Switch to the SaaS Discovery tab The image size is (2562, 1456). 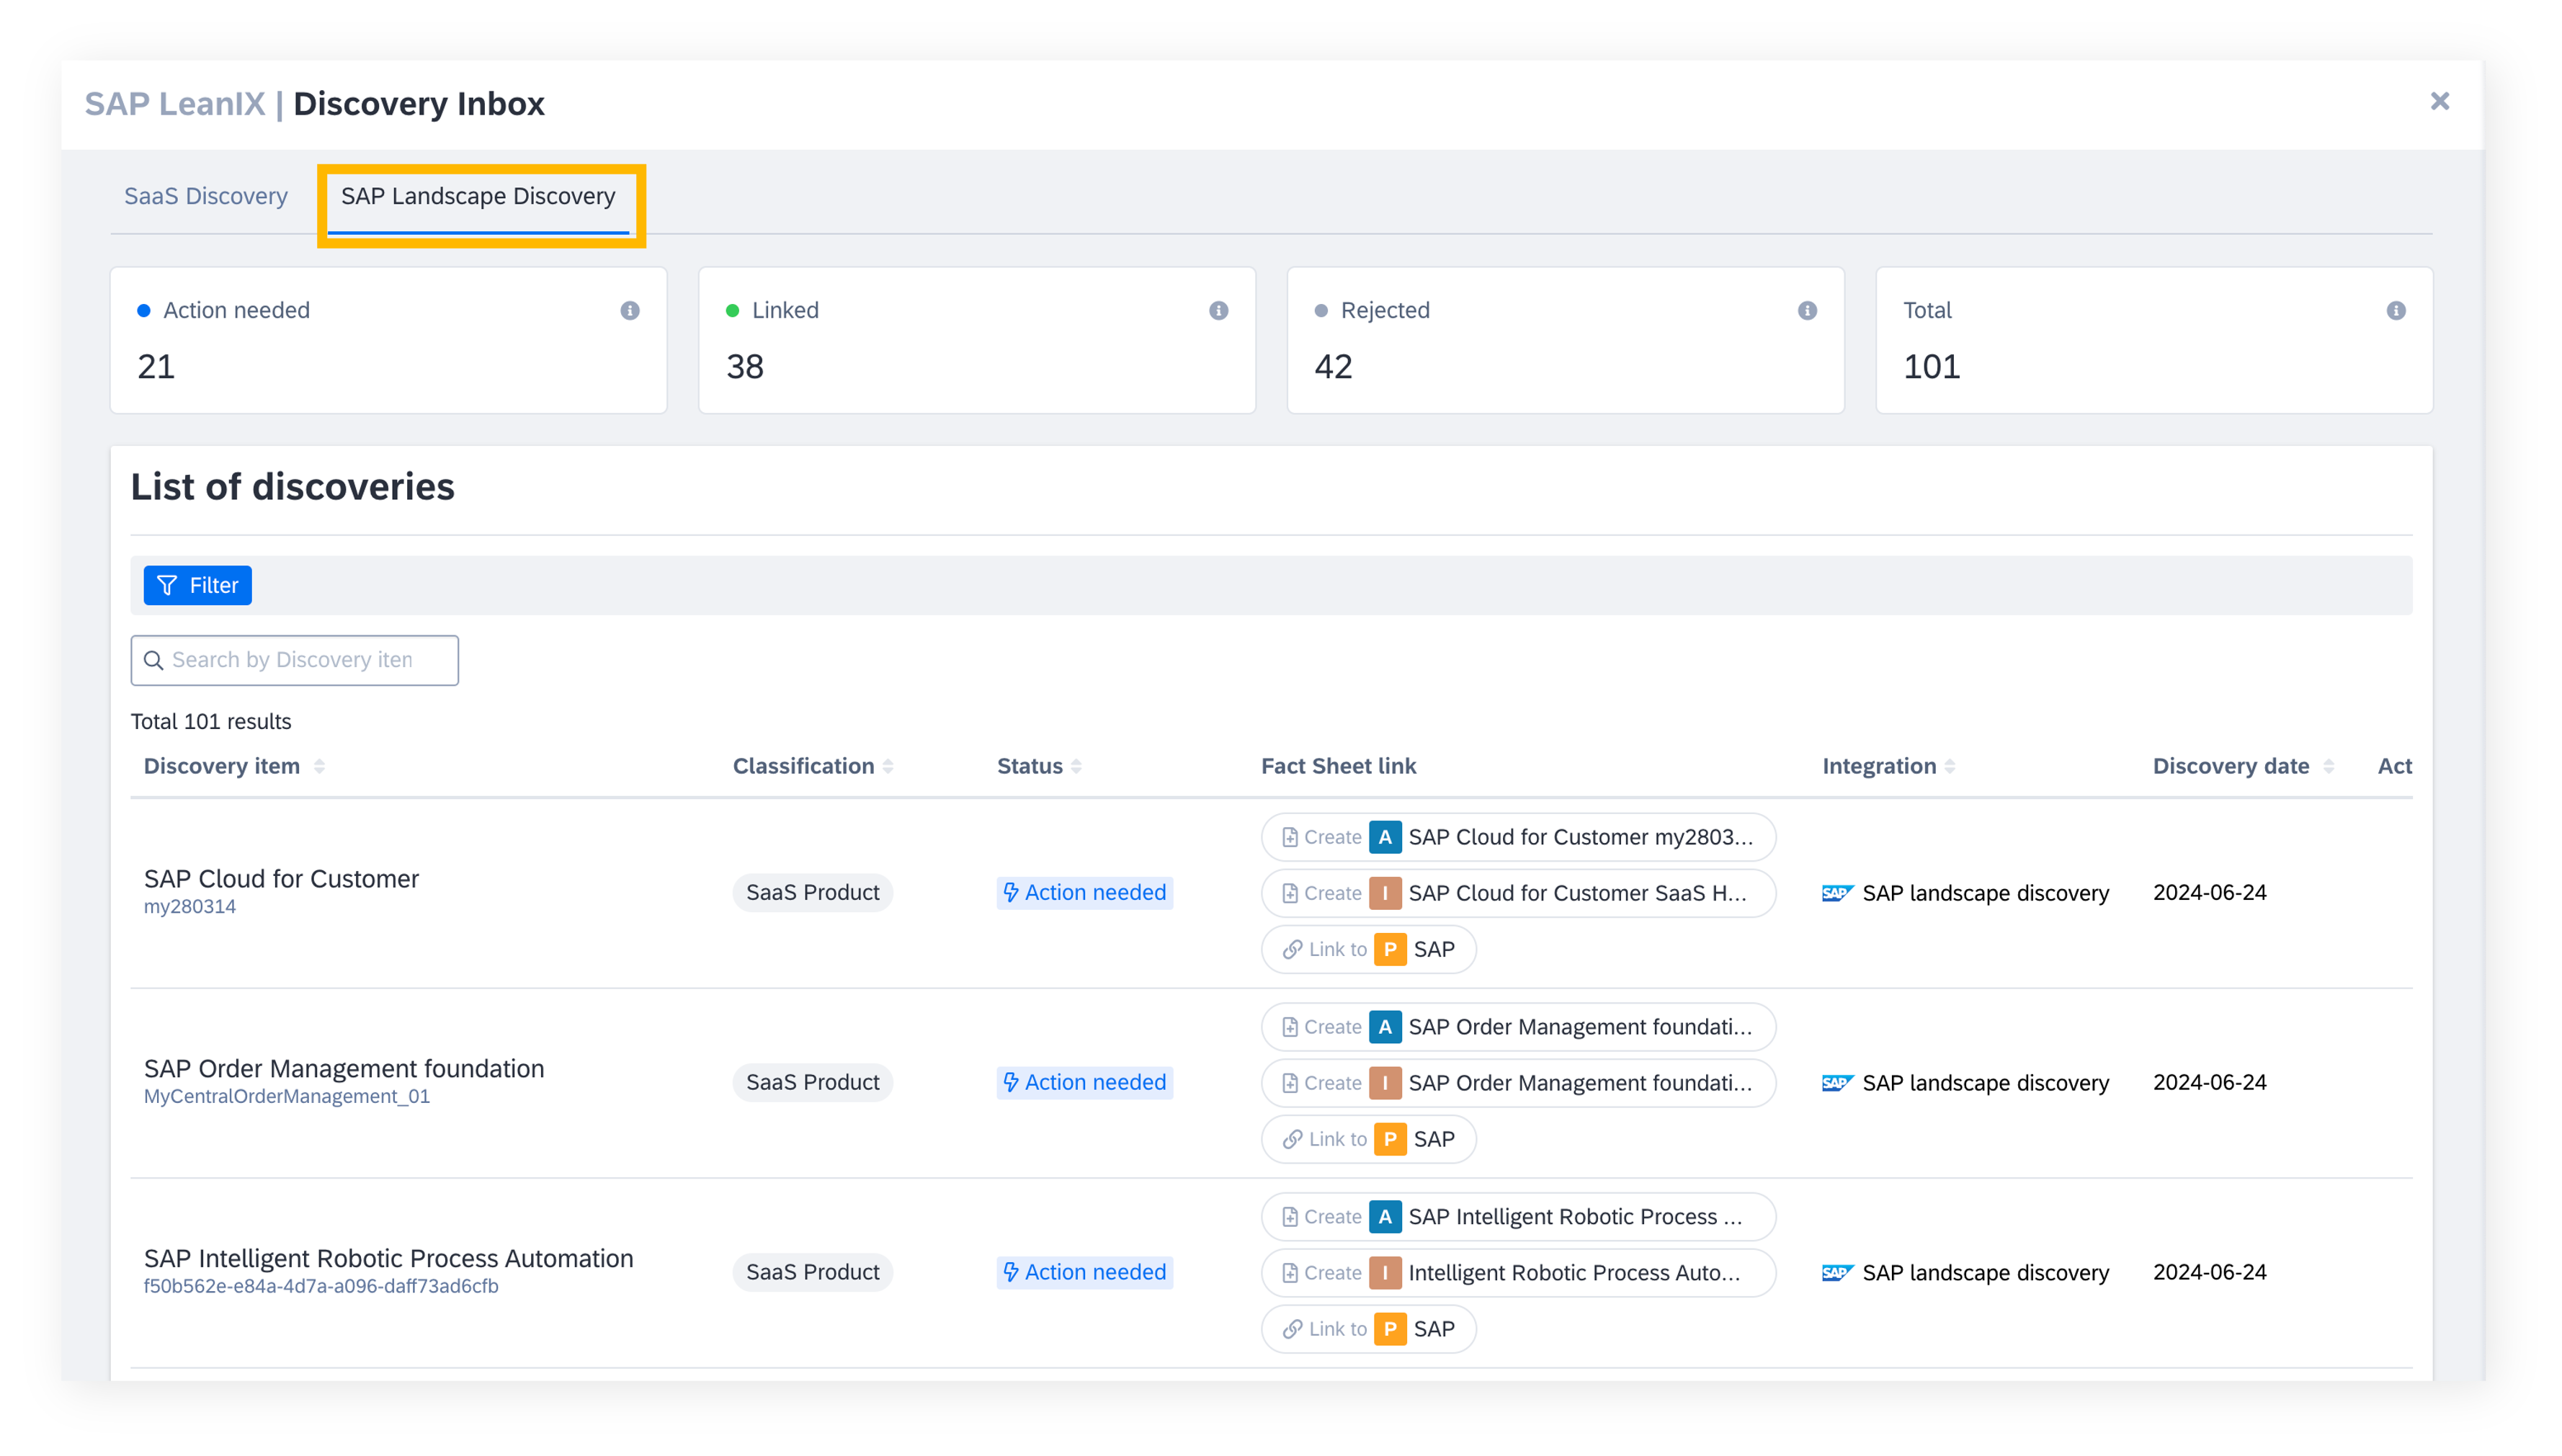click(x=205, y=196)
